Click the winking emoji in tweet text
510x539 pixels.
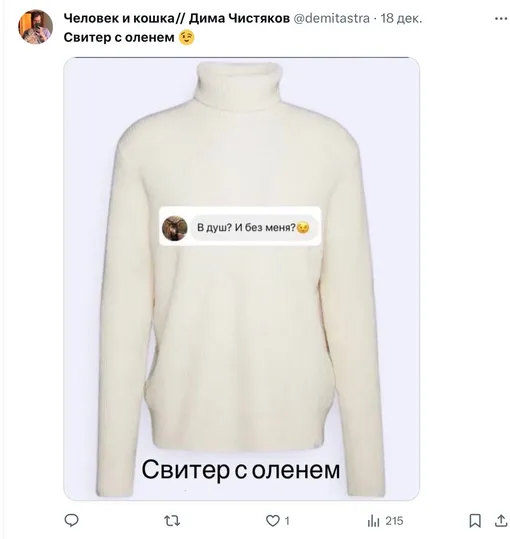187,37
